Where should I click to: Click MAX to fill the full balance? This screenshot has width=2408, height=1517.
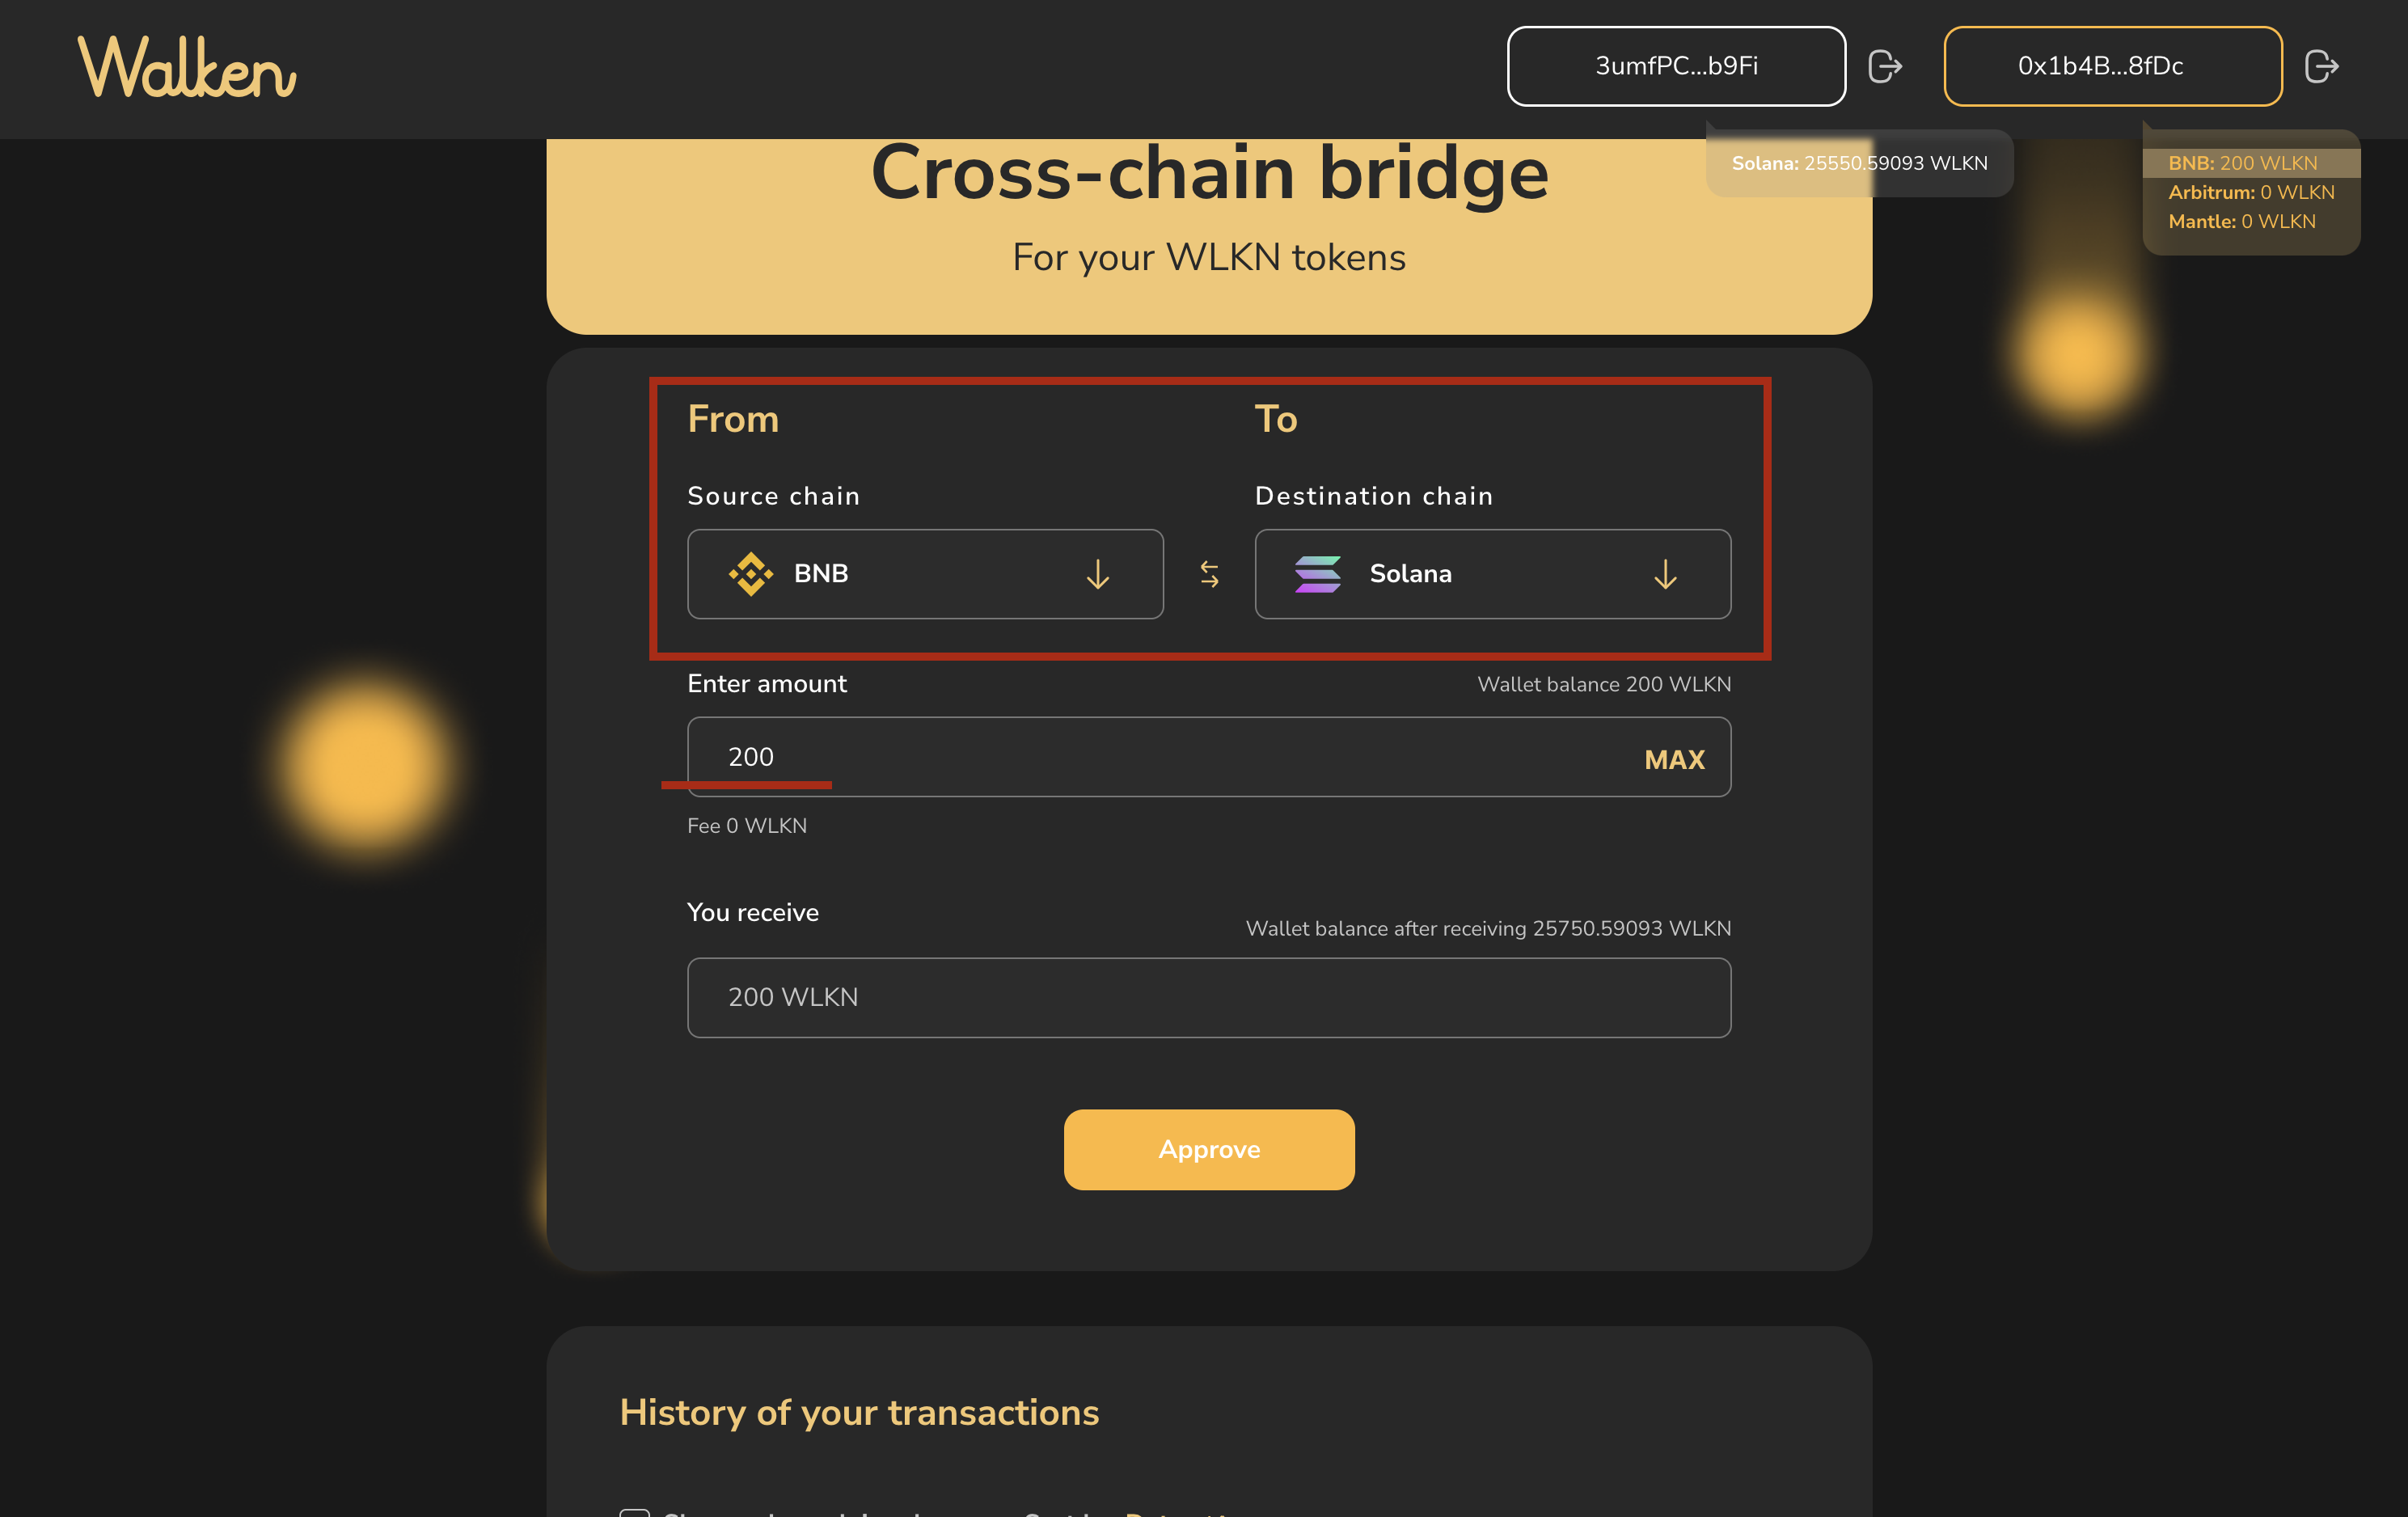coord(1674,760)
